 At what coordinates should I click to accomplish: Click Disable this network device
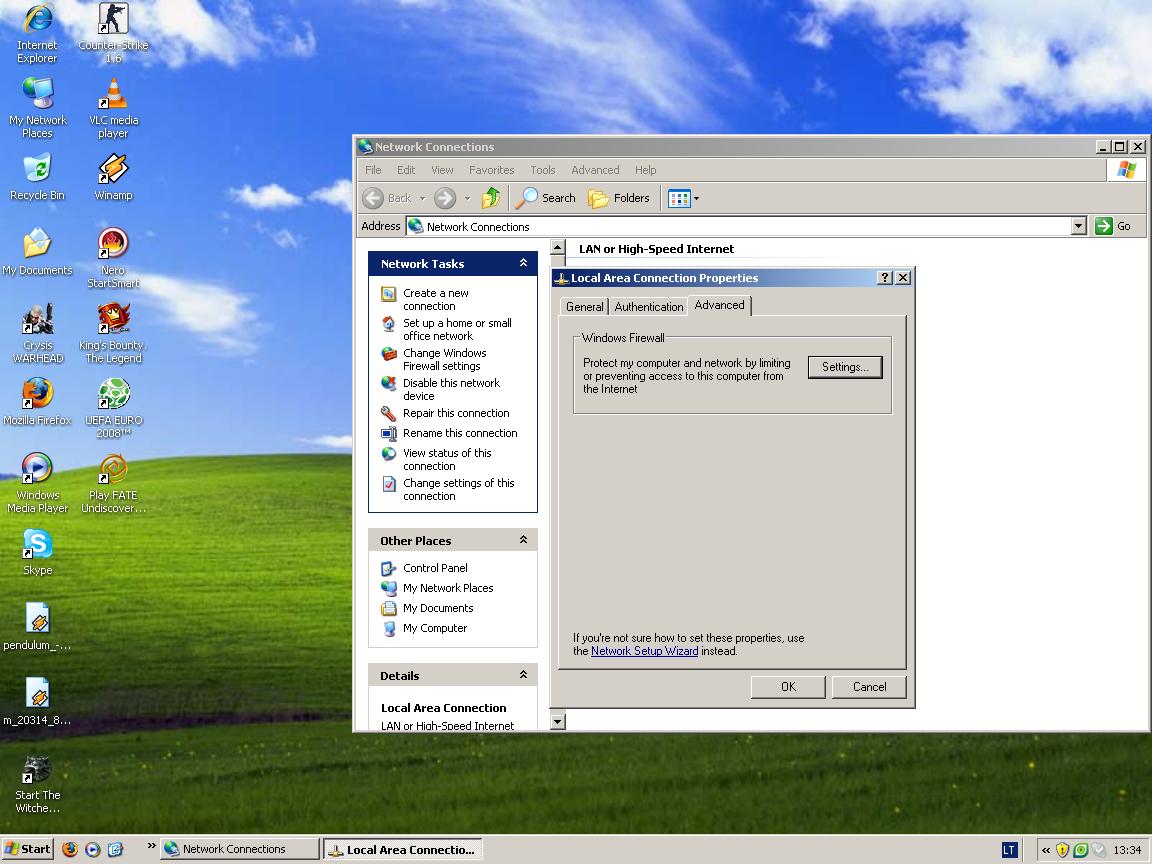point(451,389)
